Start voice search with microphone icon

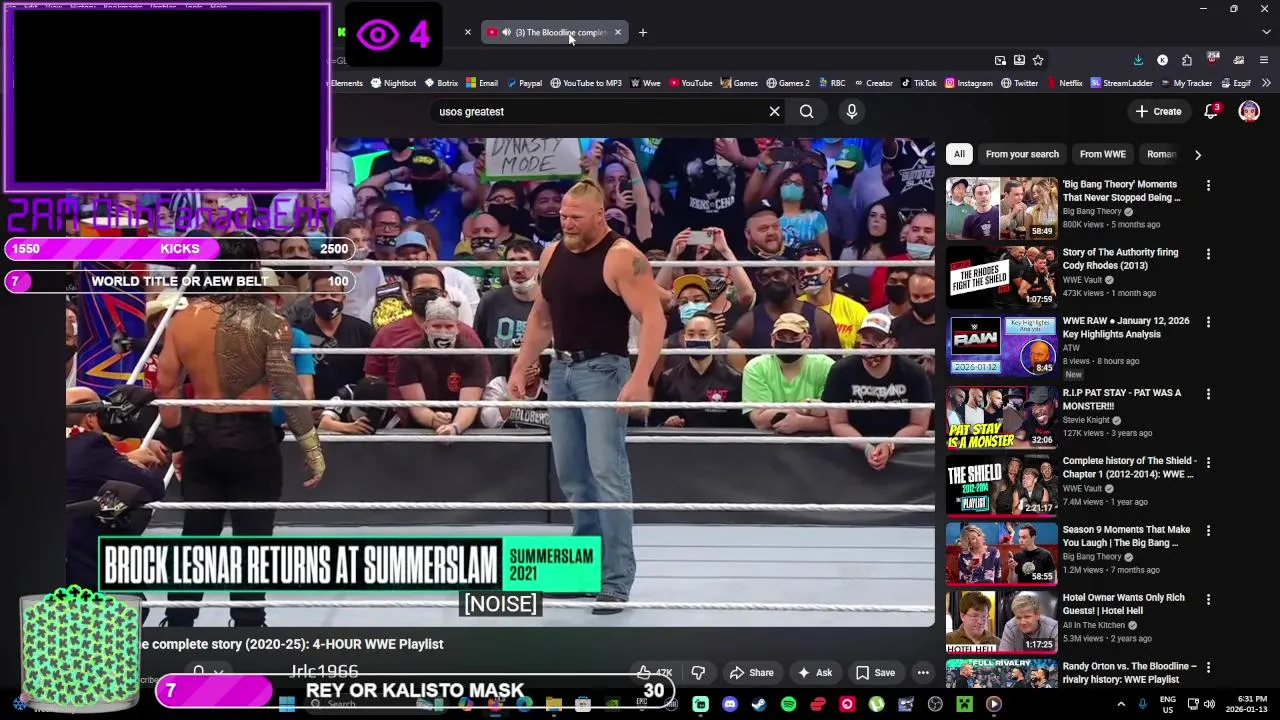[852, 111]
